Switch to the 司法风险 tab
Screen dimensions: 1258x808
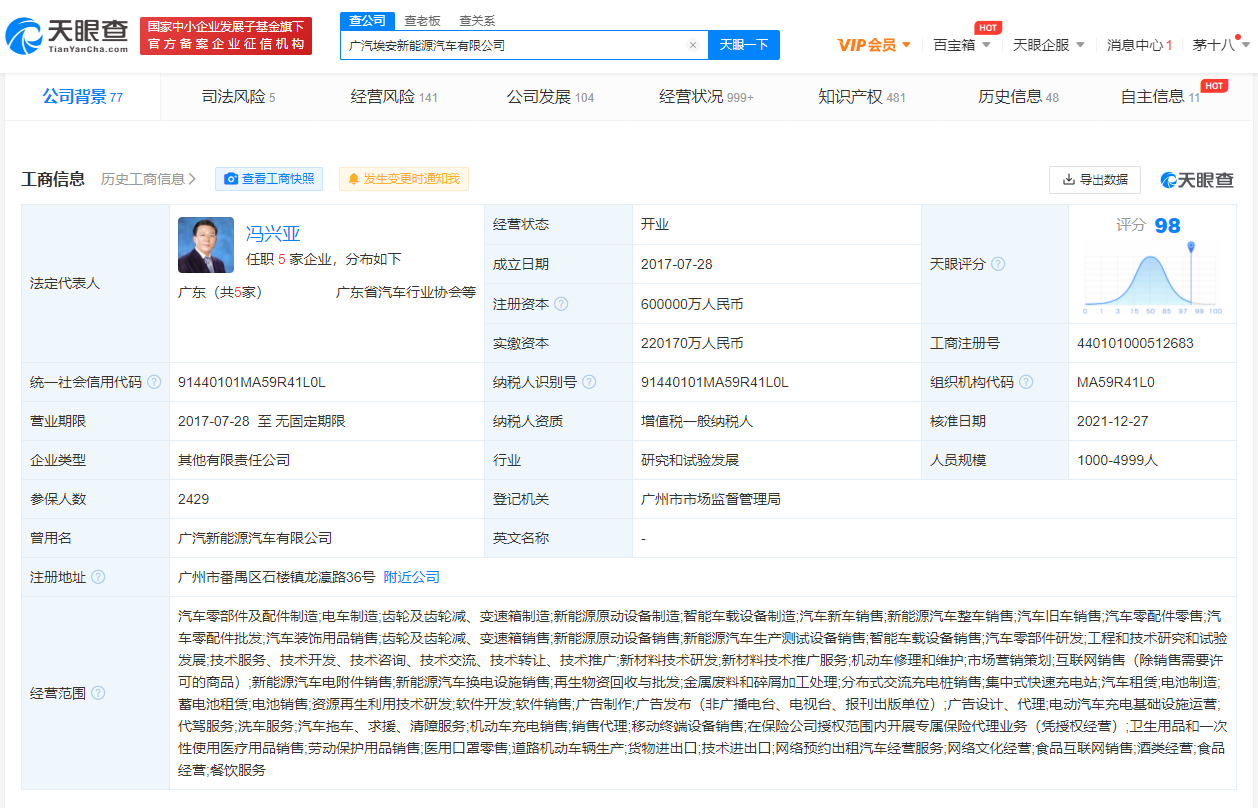[238, 97]
